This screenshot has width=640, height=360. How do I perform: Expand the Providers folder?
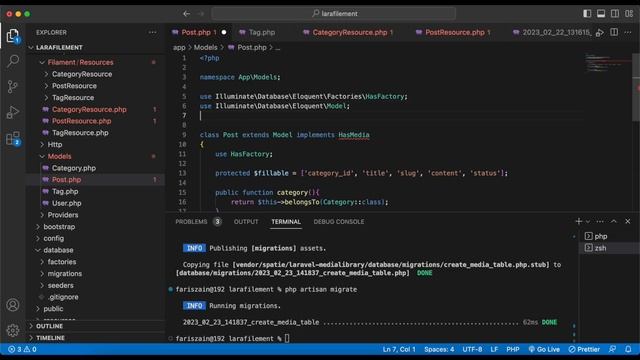click(62, 215)
